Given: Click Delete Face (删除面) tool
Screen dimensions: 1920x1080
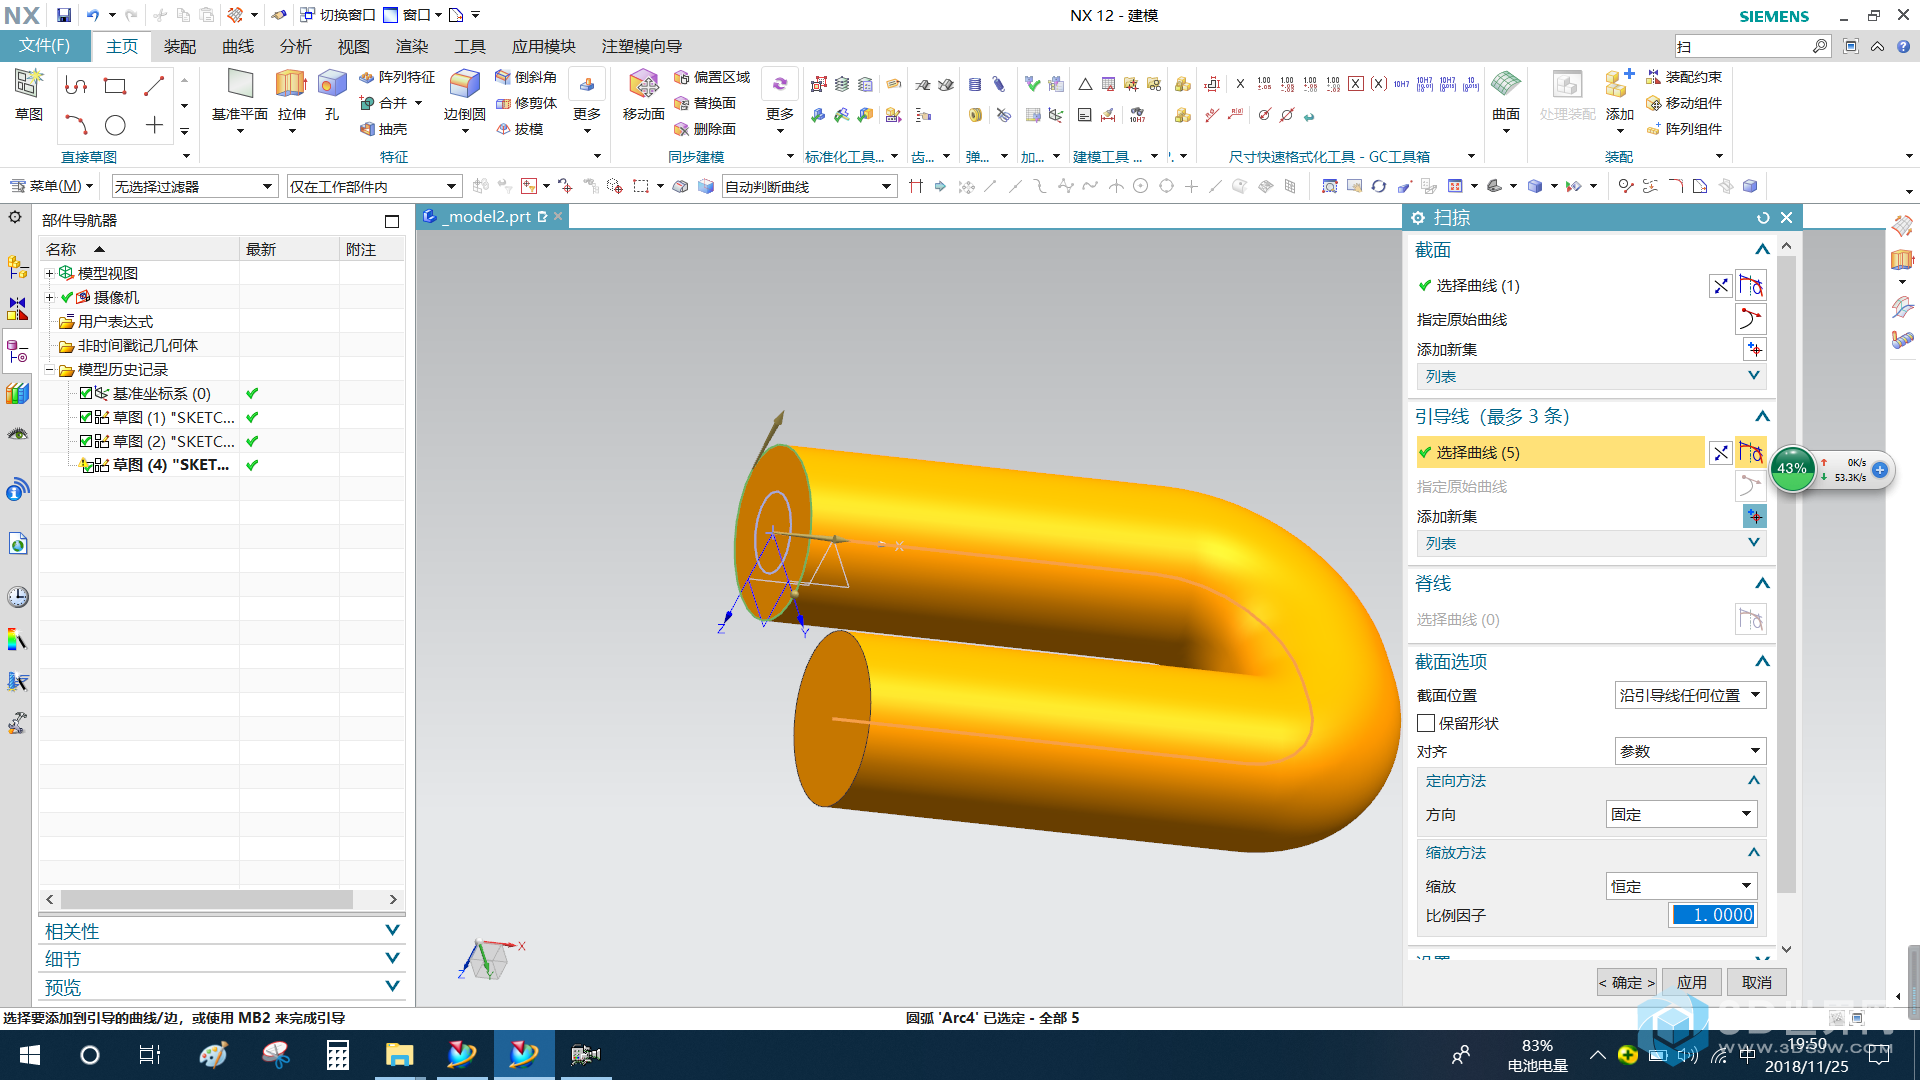Looking at the screenshot, I should (x=705, y=129).
